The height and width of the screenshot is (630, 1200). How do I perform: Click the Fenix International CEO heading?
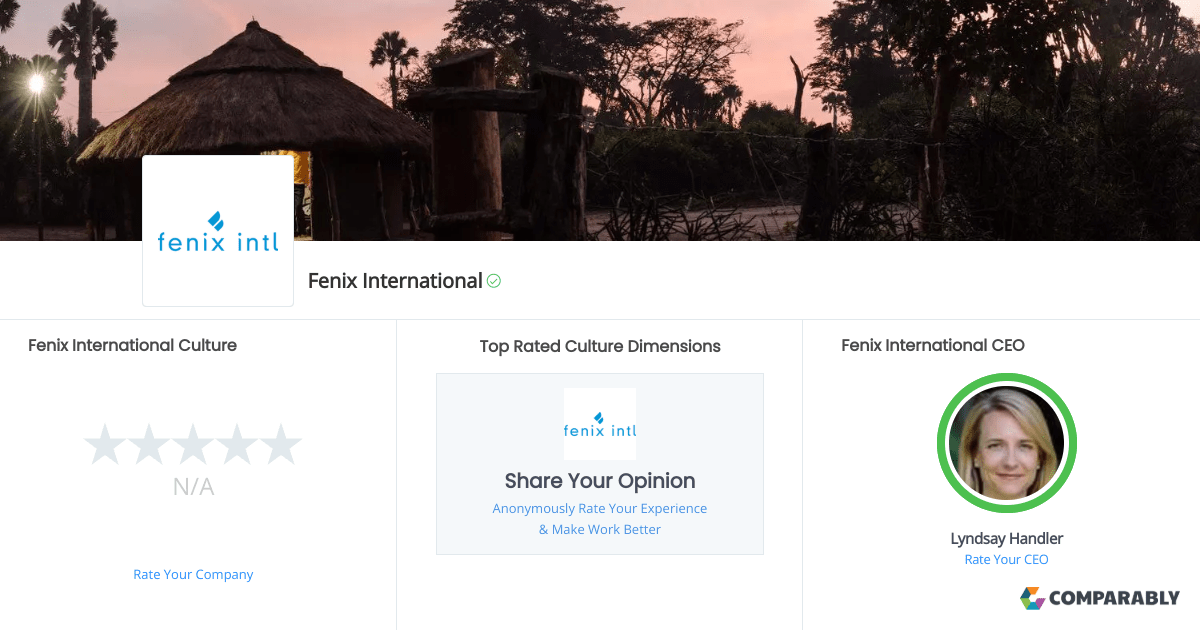[932, 345]
